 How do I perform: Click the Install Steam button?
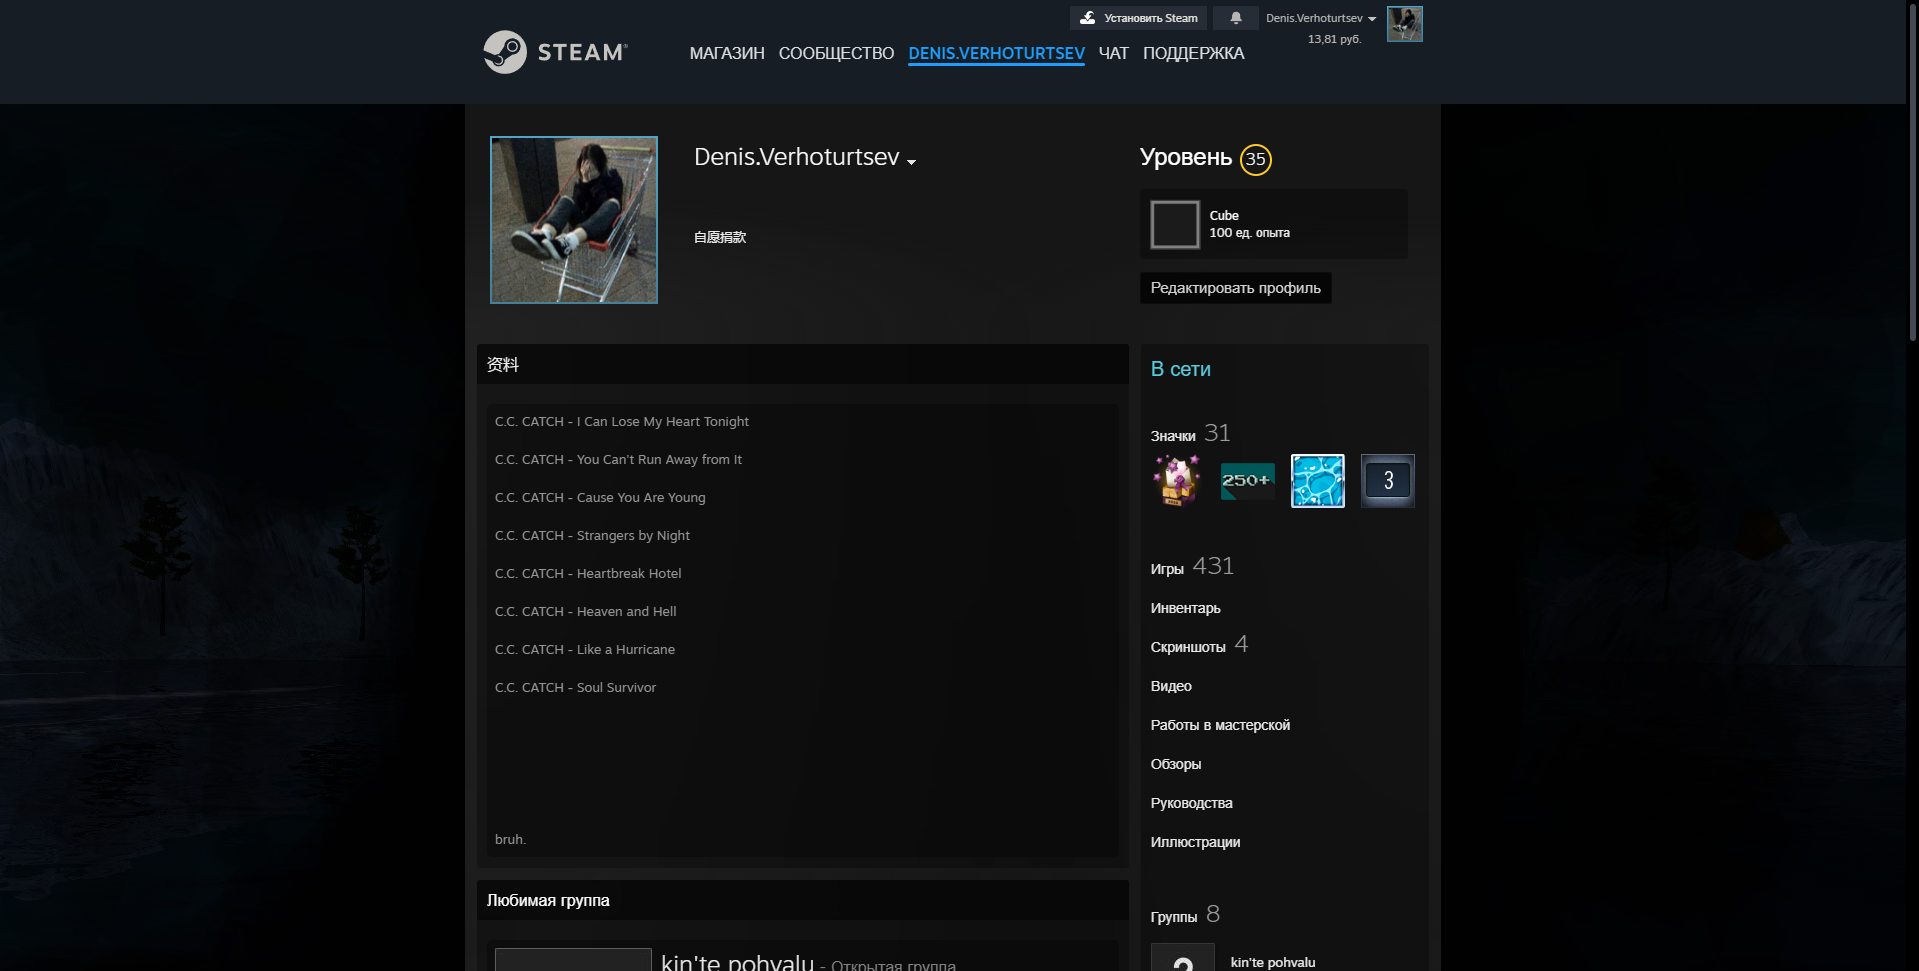pos(1138,18)
